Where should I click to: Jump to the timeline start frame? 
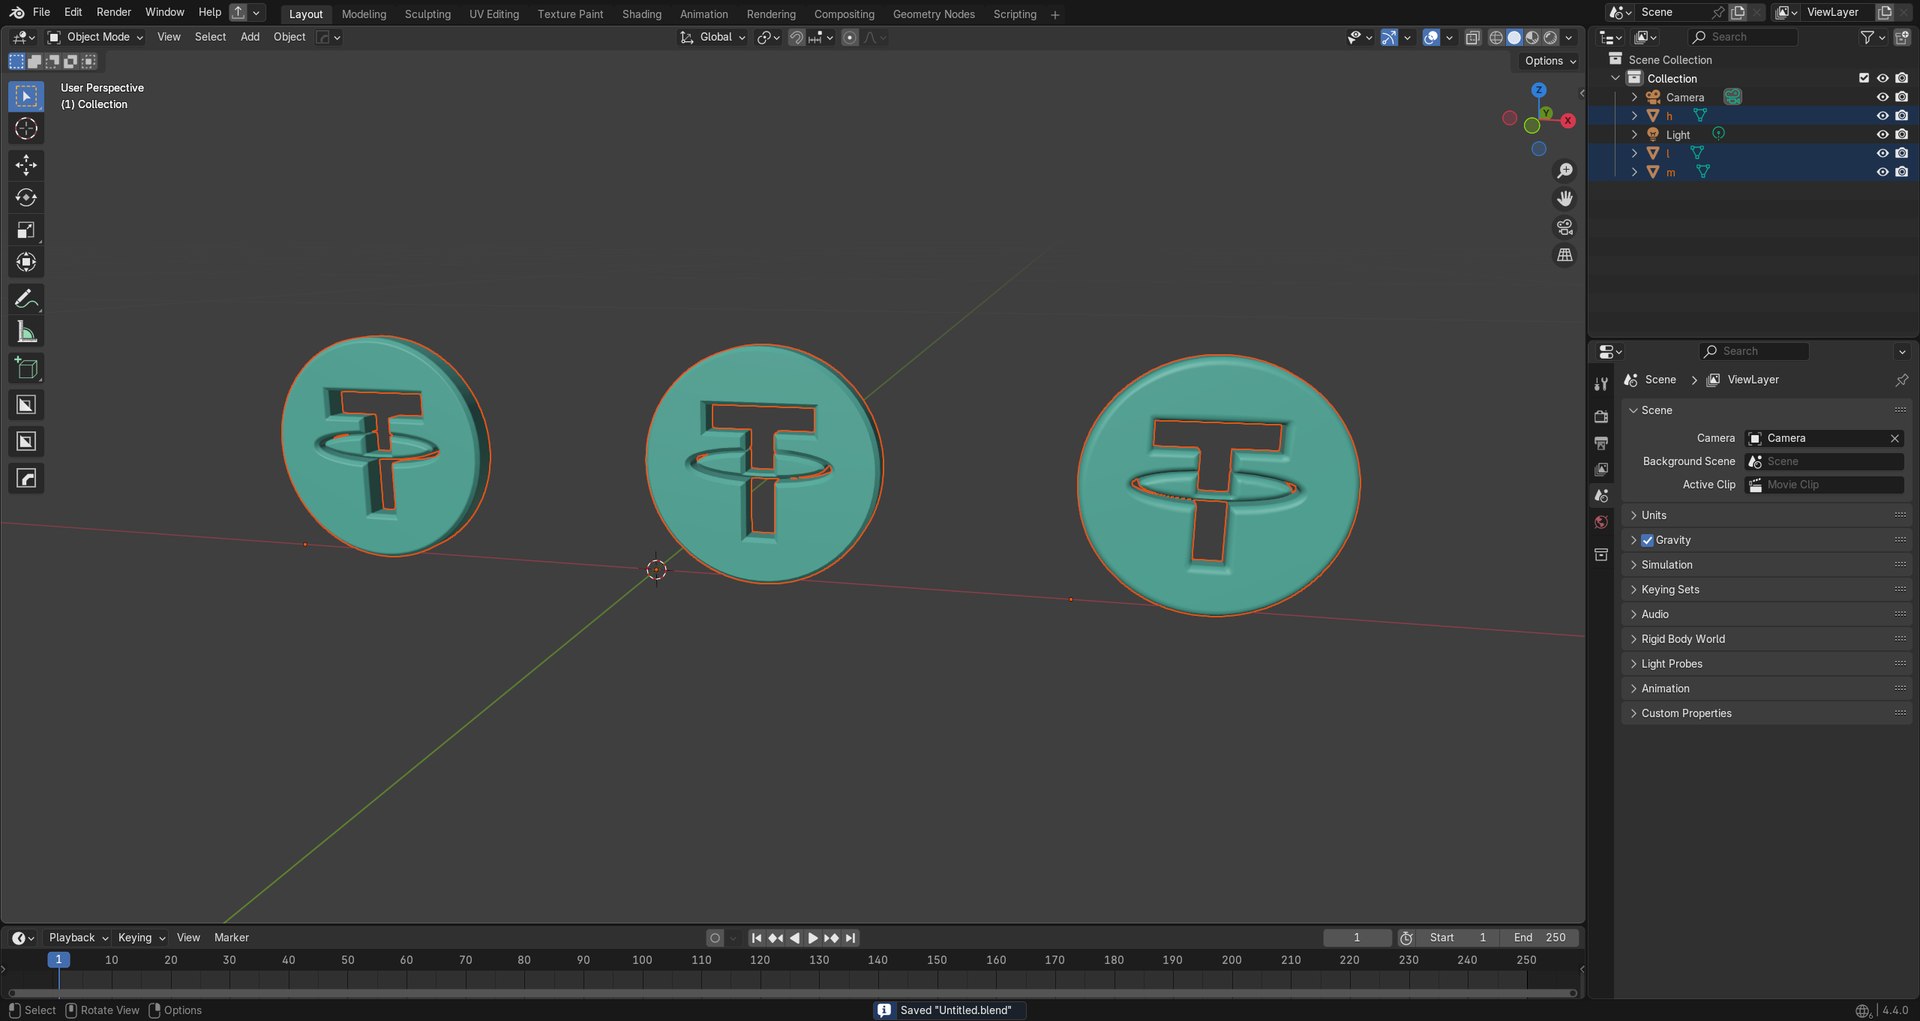click(757, 938)
